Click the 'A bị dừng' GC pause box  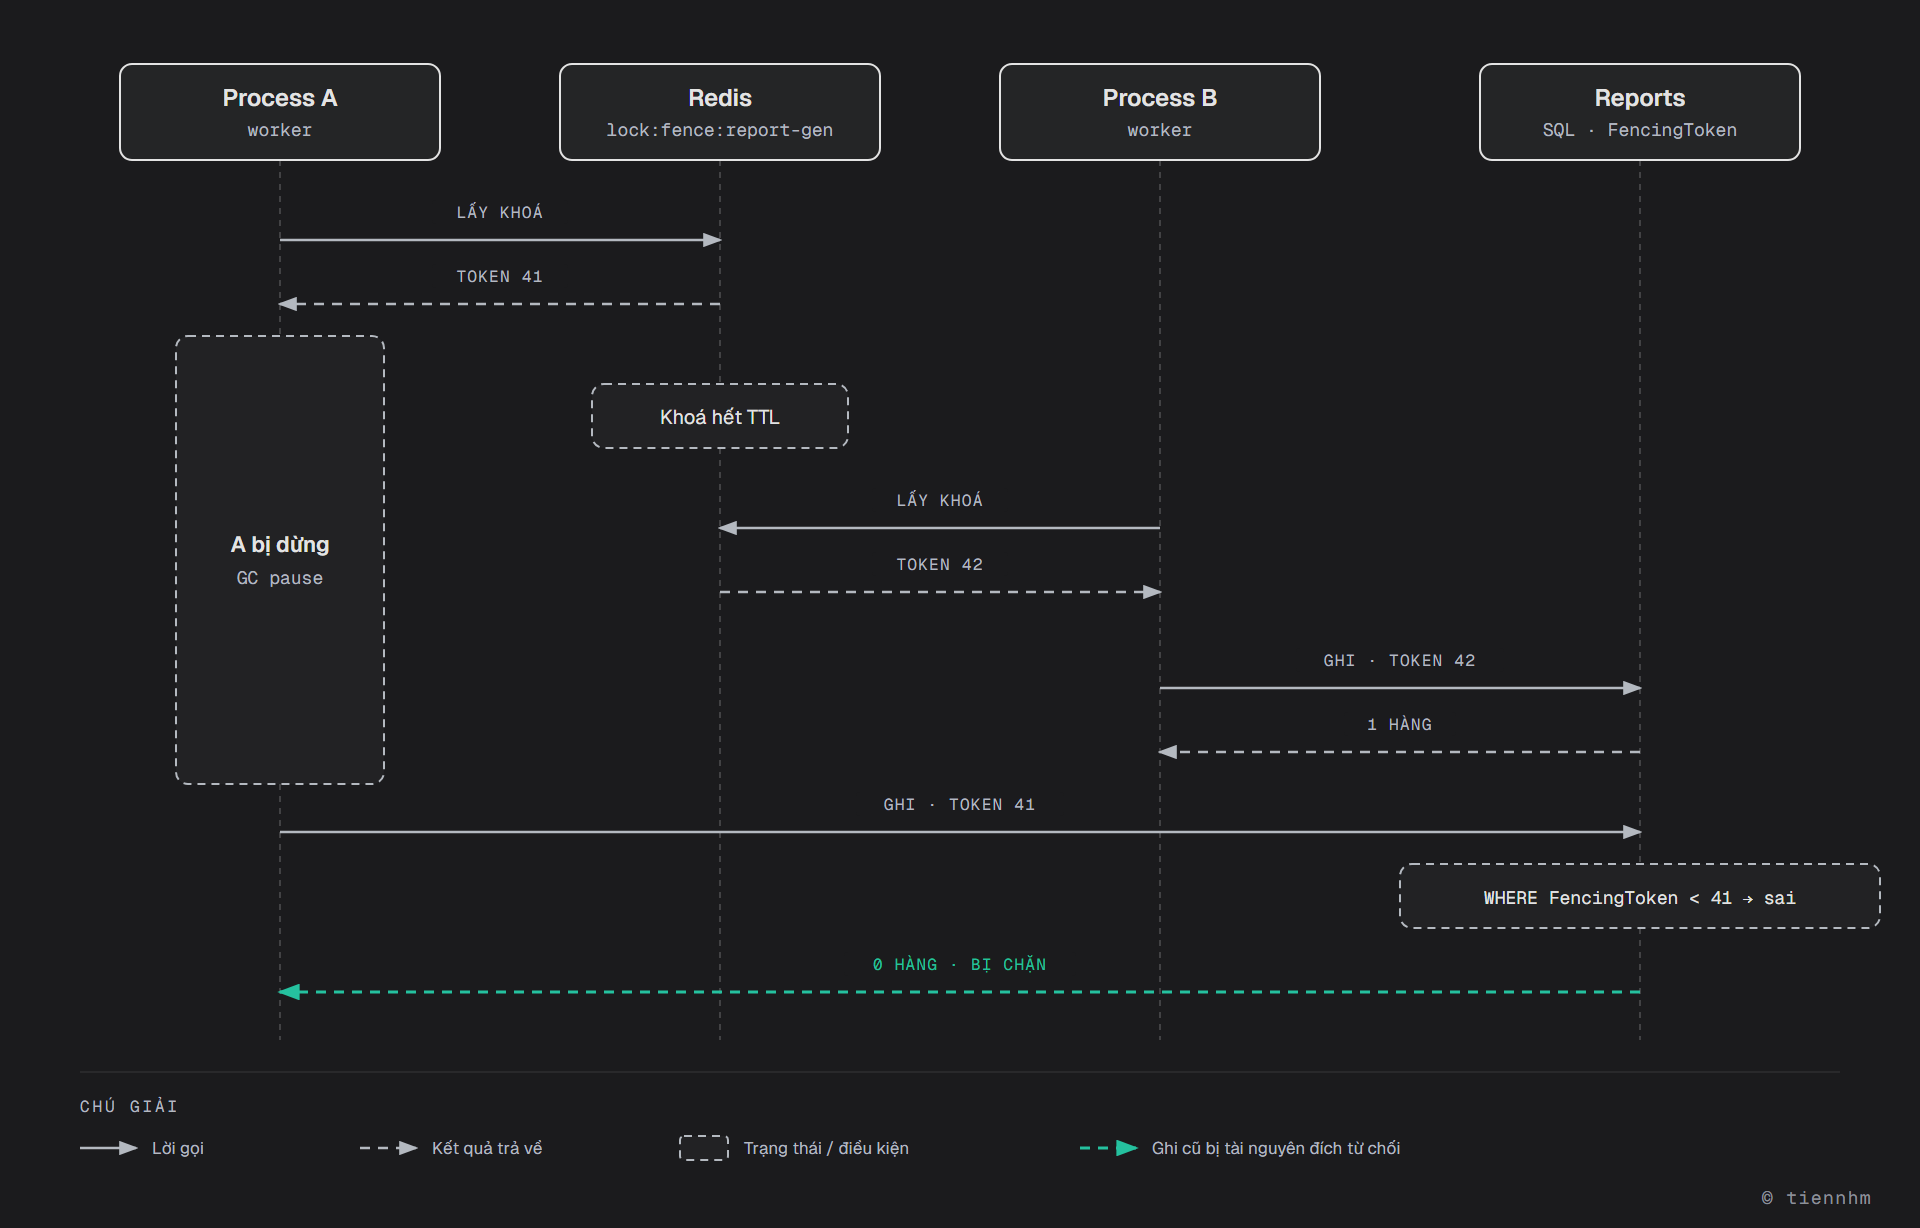(280, 560)
